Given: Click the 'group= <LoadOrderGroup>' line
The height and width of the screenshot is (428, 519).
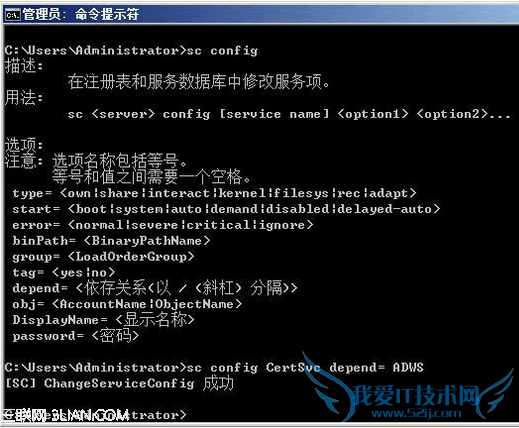Looking at the screenshot, I should [103, 257].
